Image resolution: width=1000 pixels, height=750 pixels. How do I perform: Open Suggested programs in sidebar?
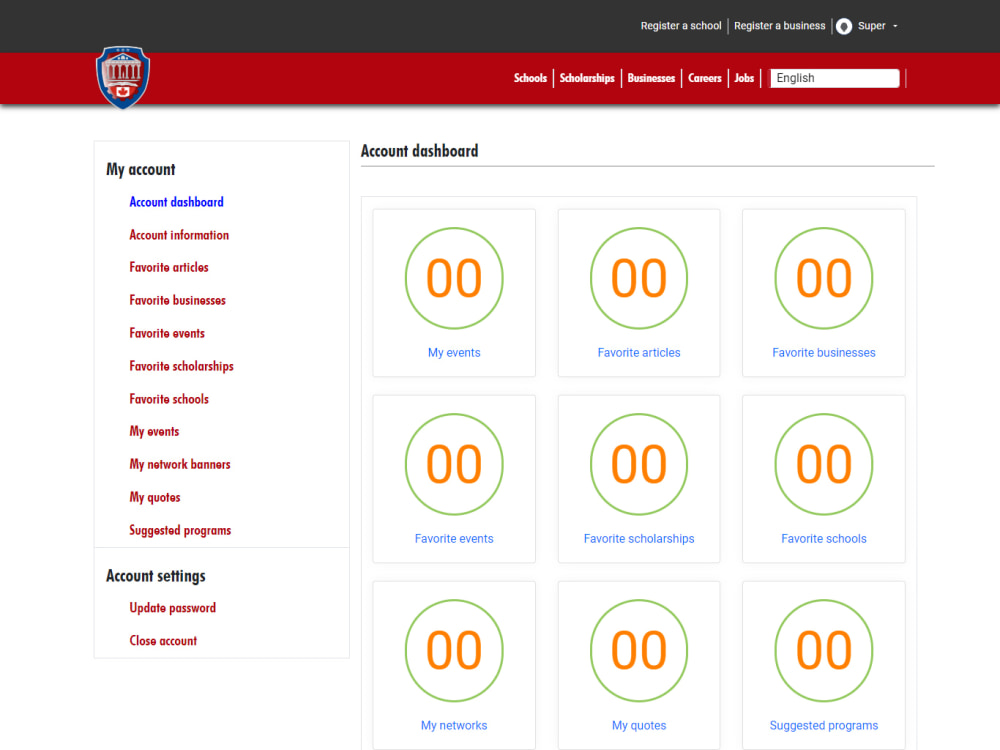pyautogui.click(x=180, y=530)
